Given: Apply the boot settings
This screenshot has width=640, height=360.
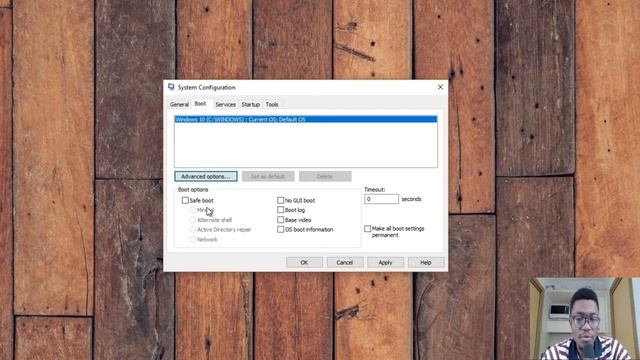Looking at the screenshot, I should (385, 262).
